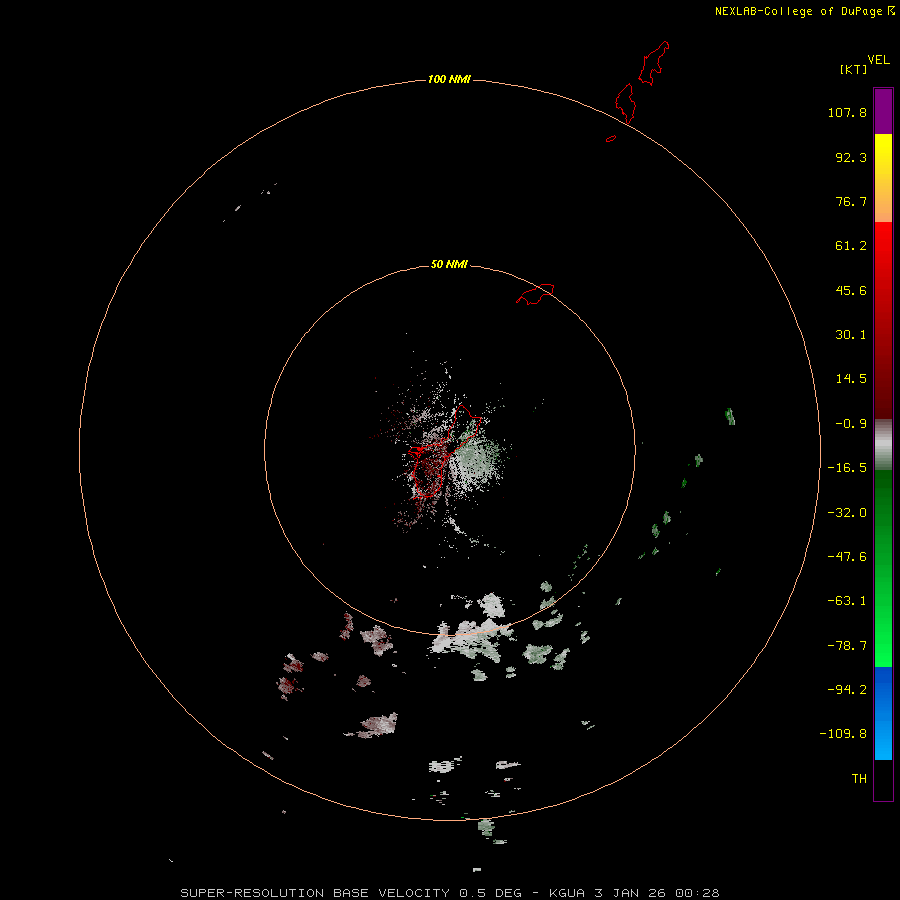Click the -94.2 velocity scale value
The height and width of the screenshot is (900, 900).
point(847,689)
